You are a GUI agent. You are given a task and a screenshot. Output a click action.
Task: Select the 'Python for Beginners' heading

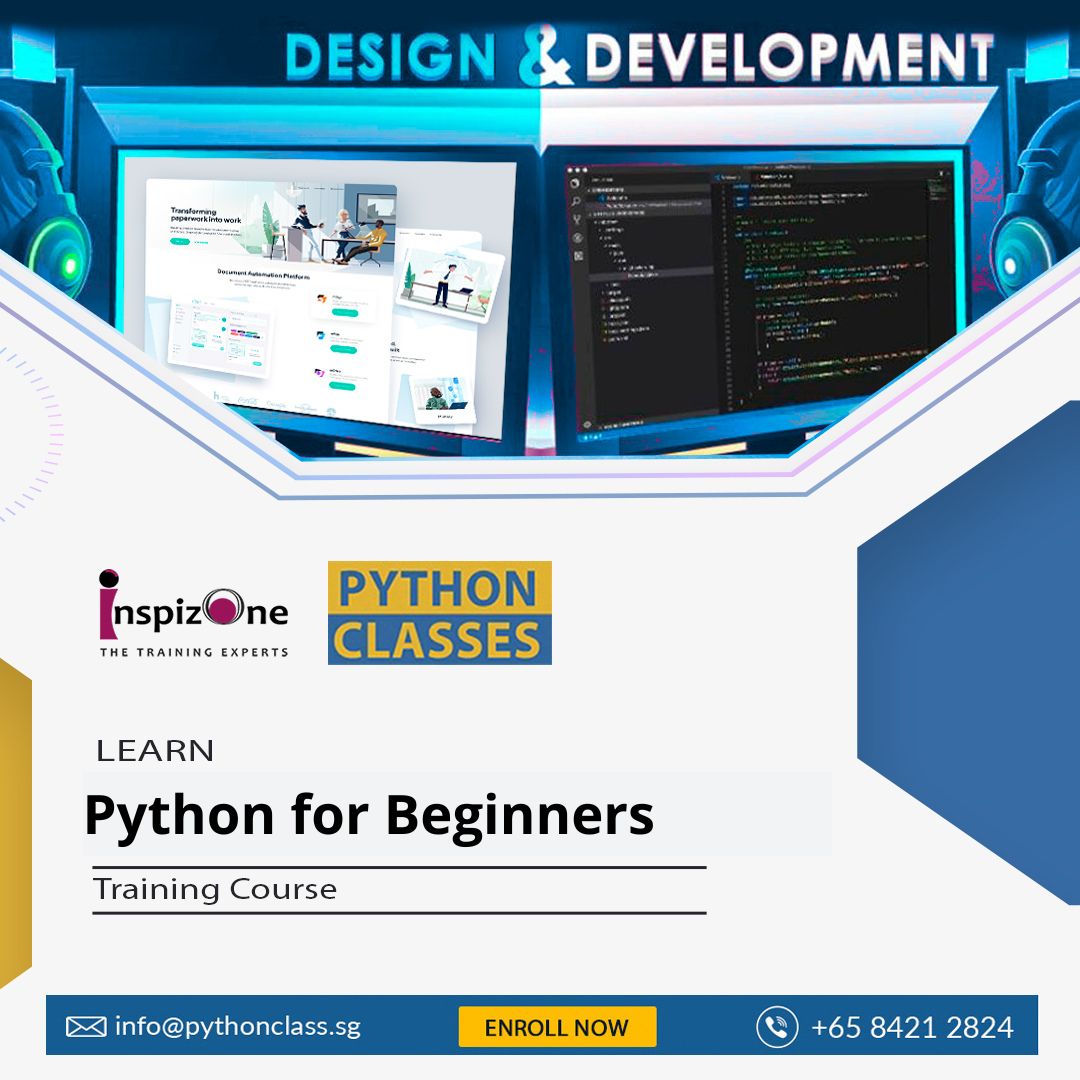point(369,816)
